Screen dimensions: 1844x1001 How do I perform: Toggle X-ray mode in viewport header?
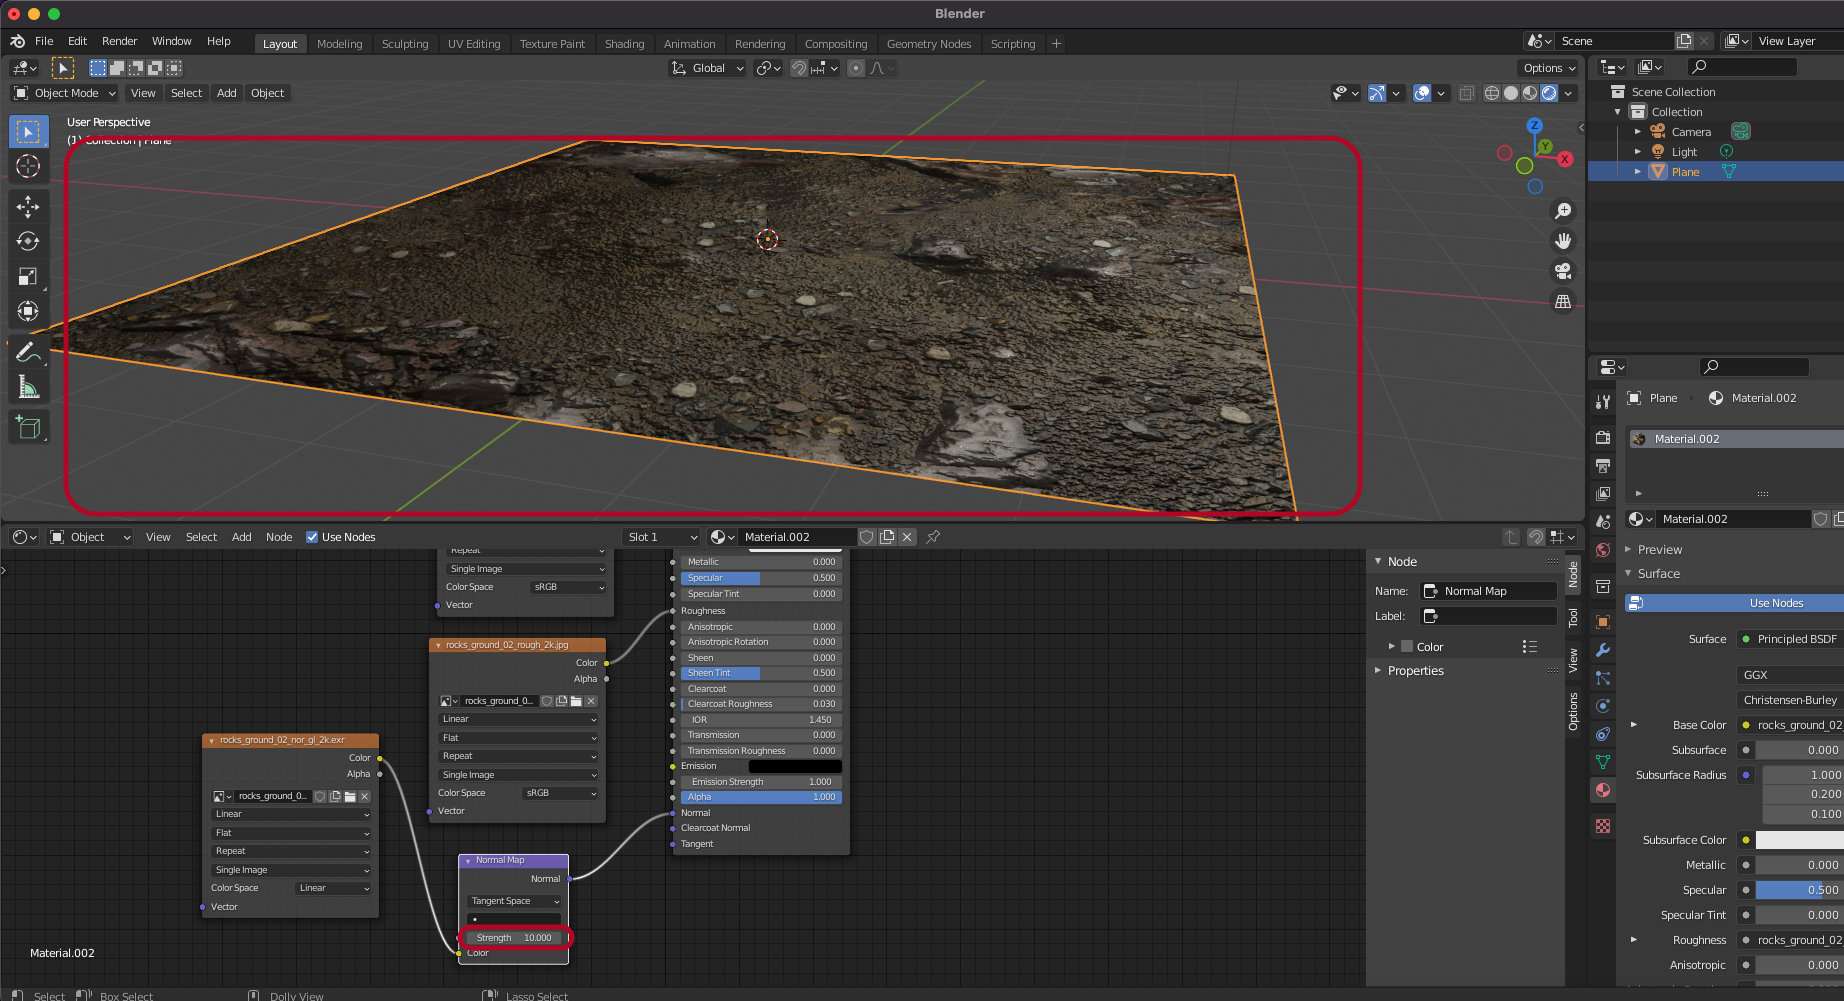[1466, 93]
